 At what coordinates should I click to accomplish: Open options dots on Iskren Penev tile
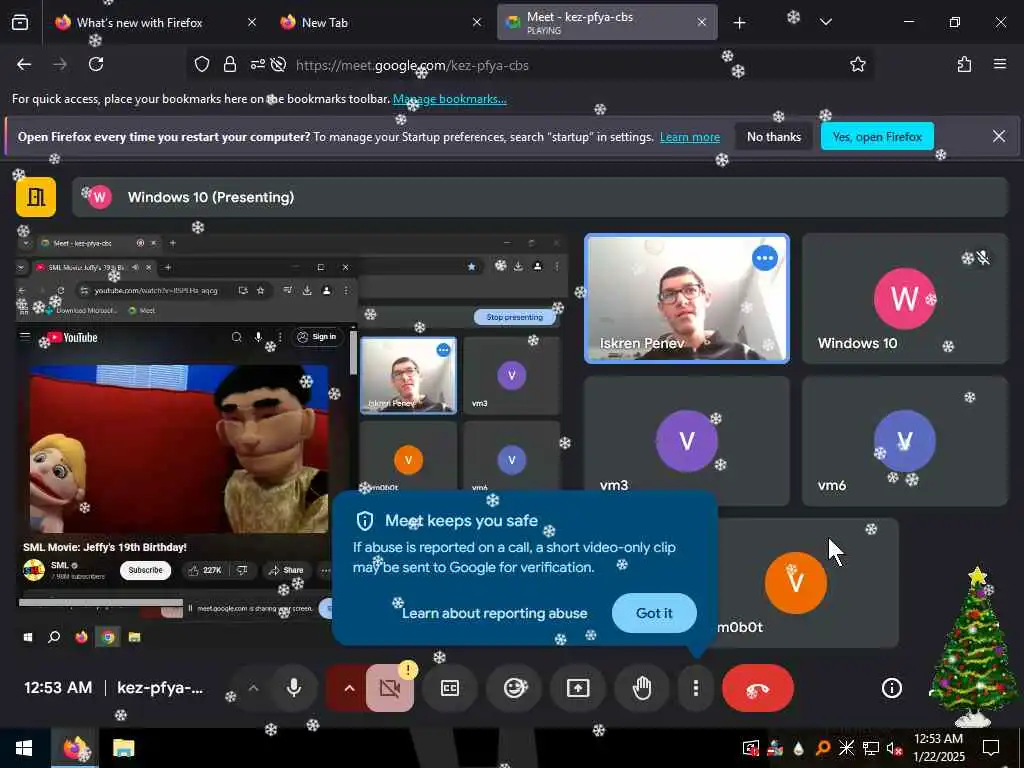(765, 258)
